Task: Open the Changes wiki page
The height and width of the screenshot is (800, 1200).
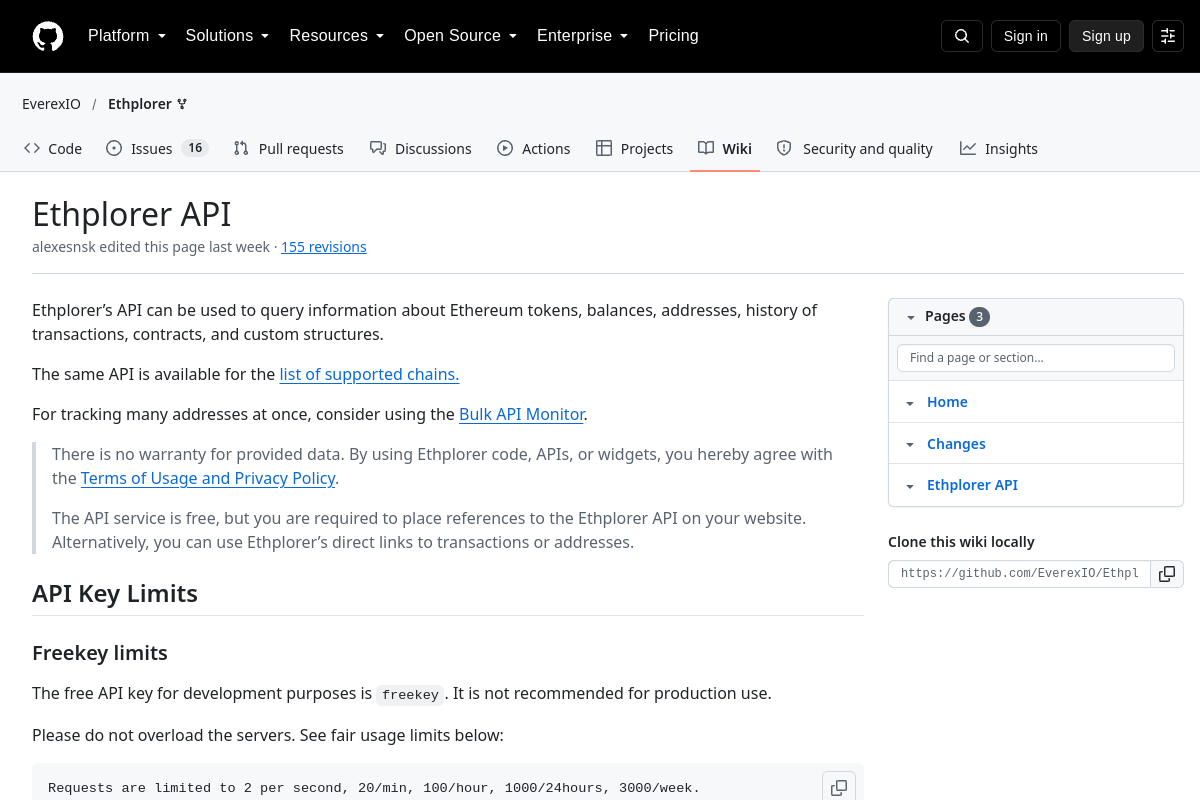Action: [956, 444]
